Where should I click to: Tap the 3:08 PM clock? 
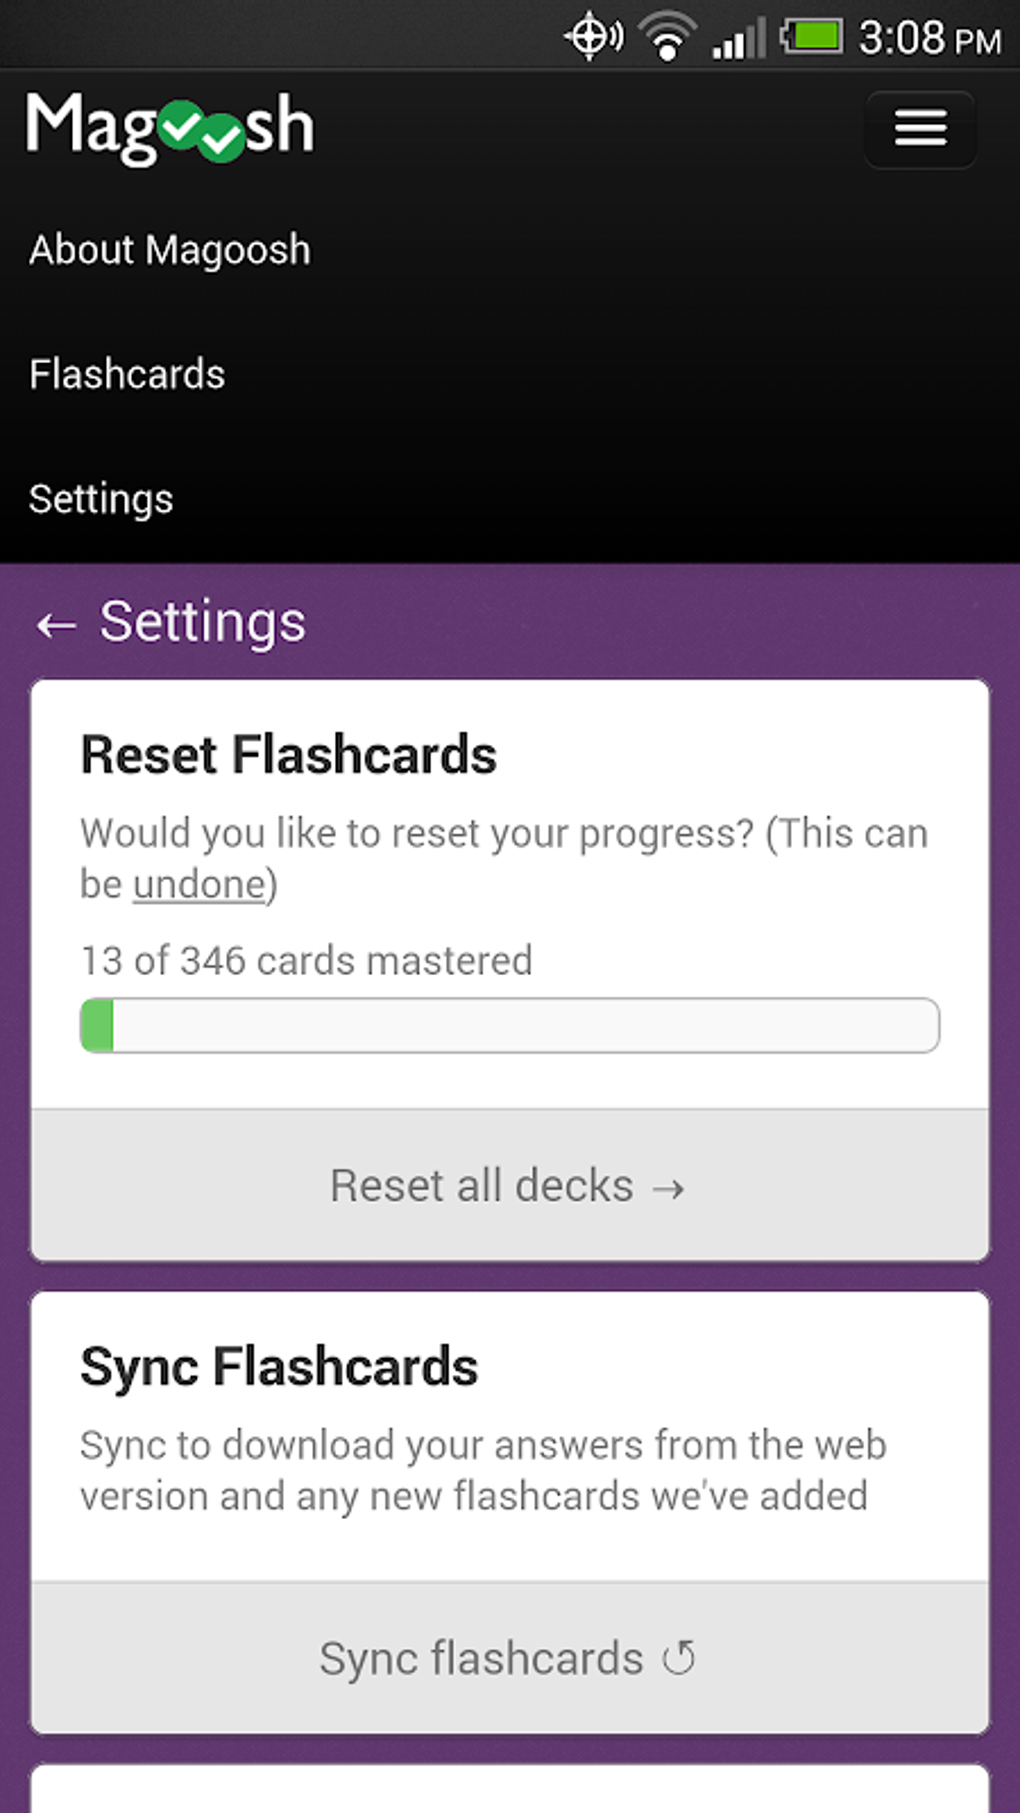pos(930,40)
